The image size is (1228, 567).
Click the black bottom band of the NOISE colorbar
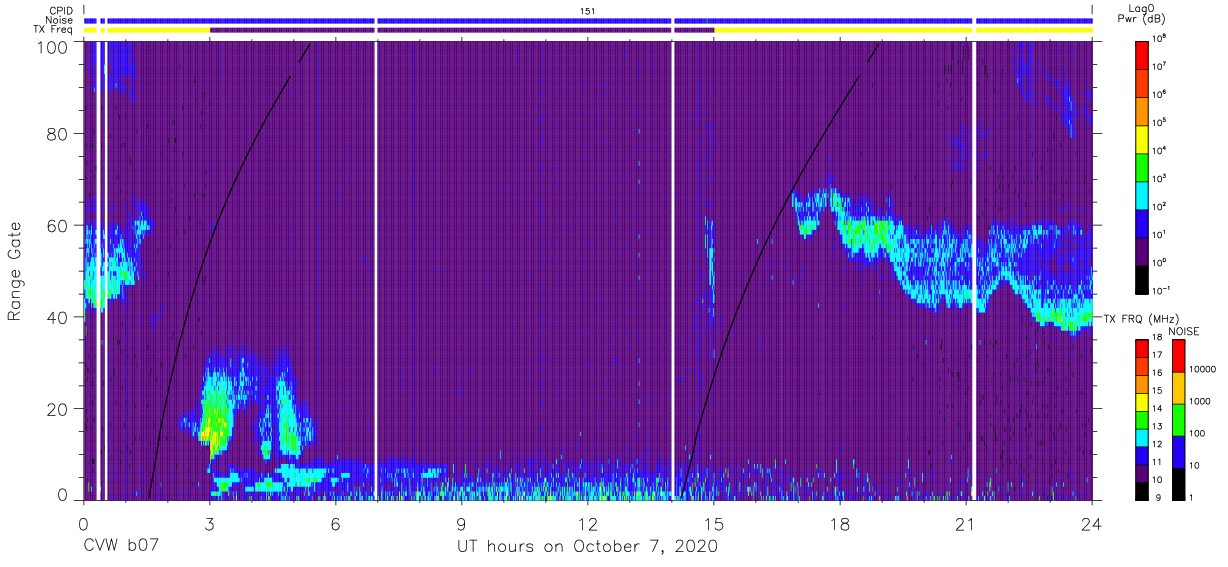click(1177, 482)
